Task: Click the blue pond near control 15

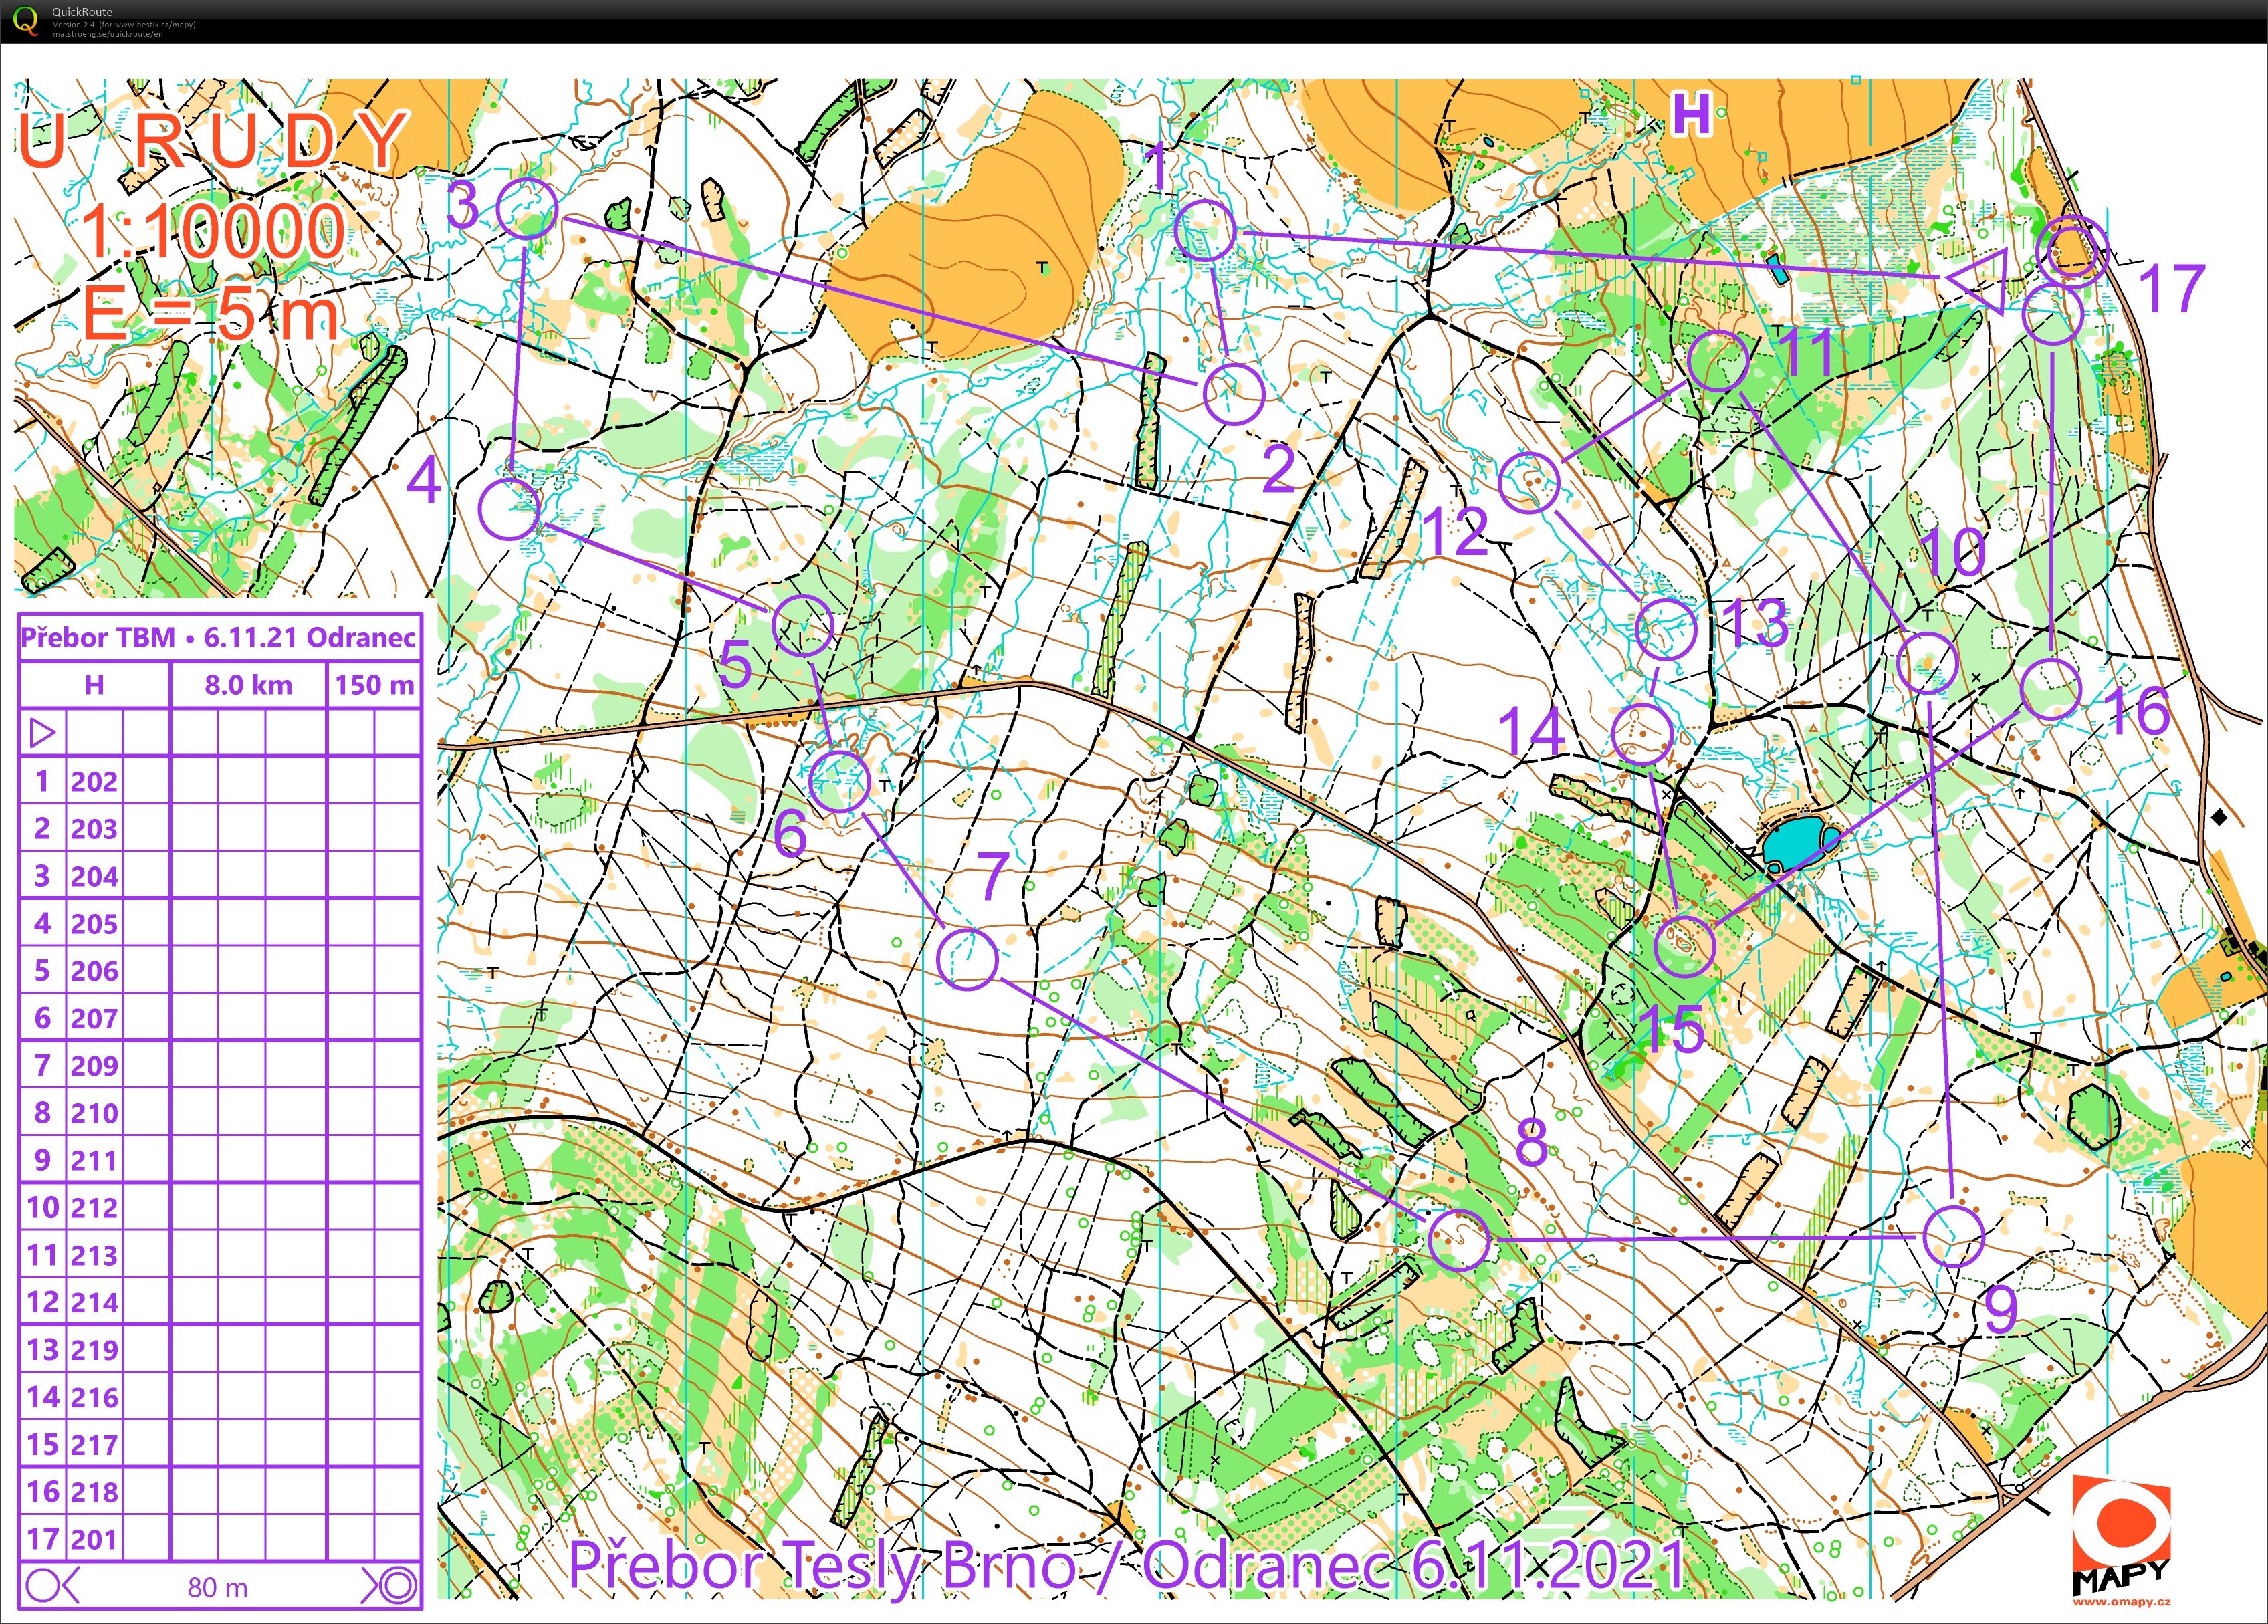Action: pos(1792,842)
